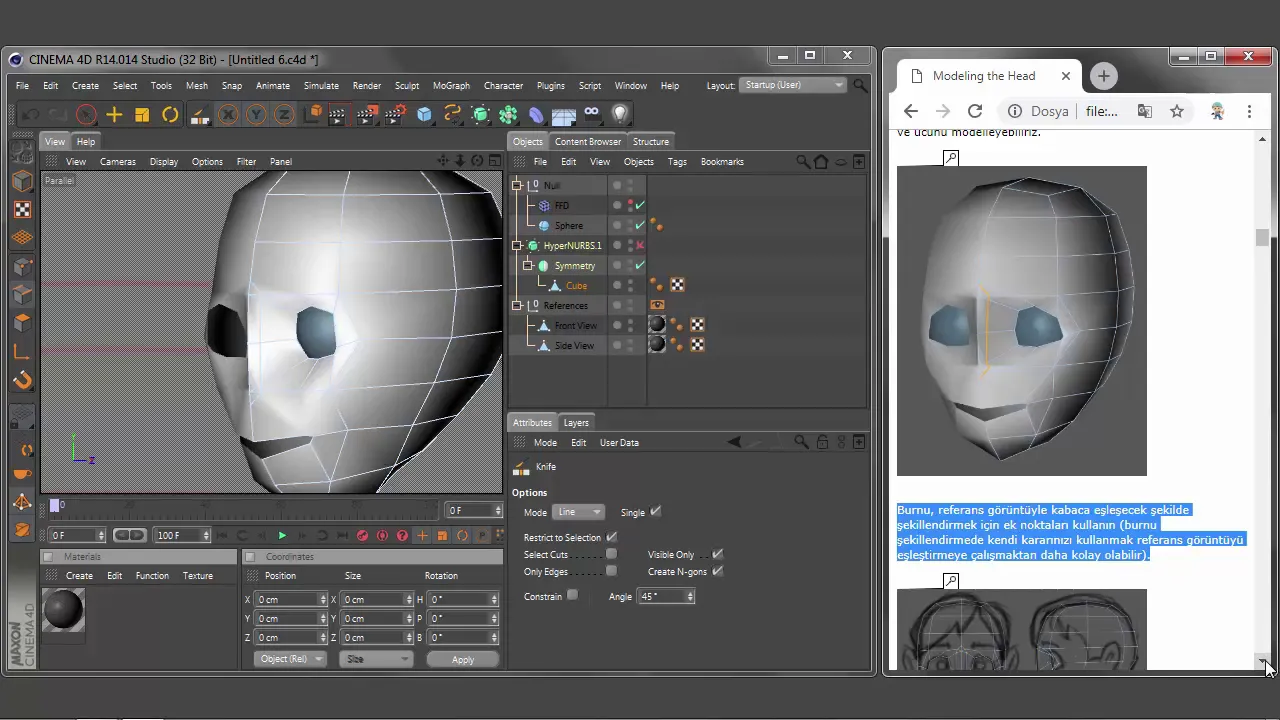The image size is (1280, 720).
Task: Open viewport Cameras menu
Action: (x=118, y=162)
